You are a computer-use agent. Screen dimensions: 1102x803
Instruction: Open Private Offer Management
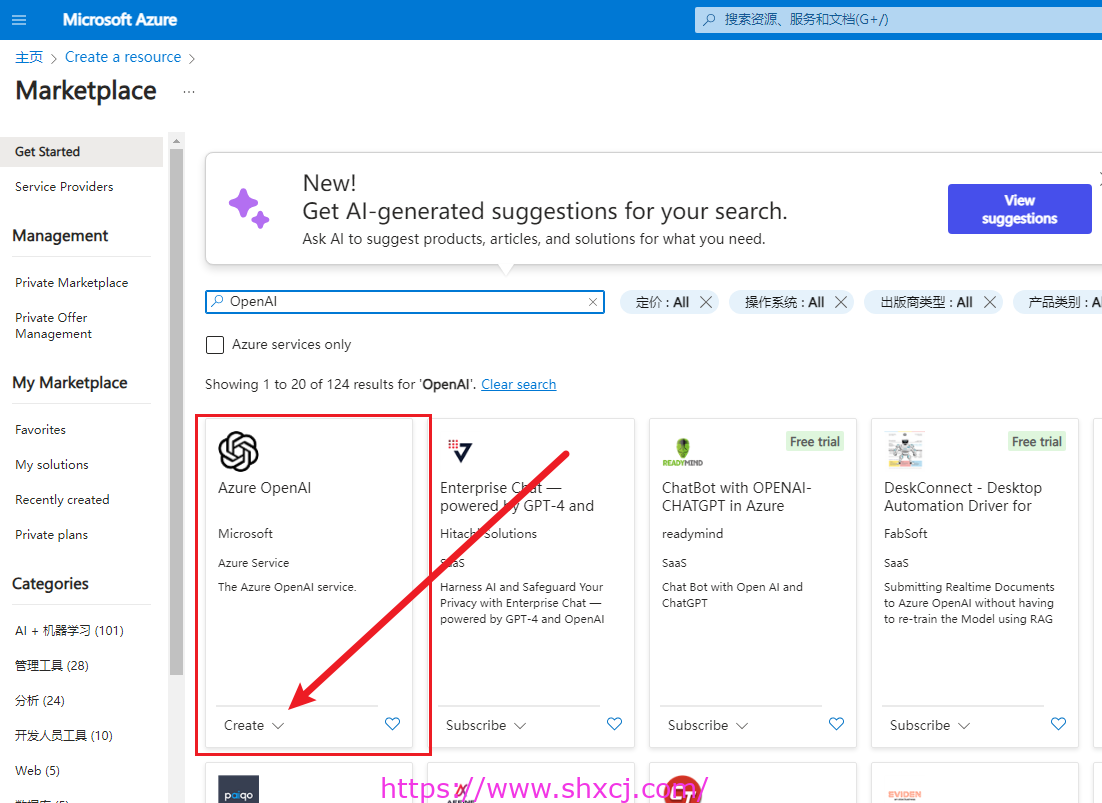point(53,325)
